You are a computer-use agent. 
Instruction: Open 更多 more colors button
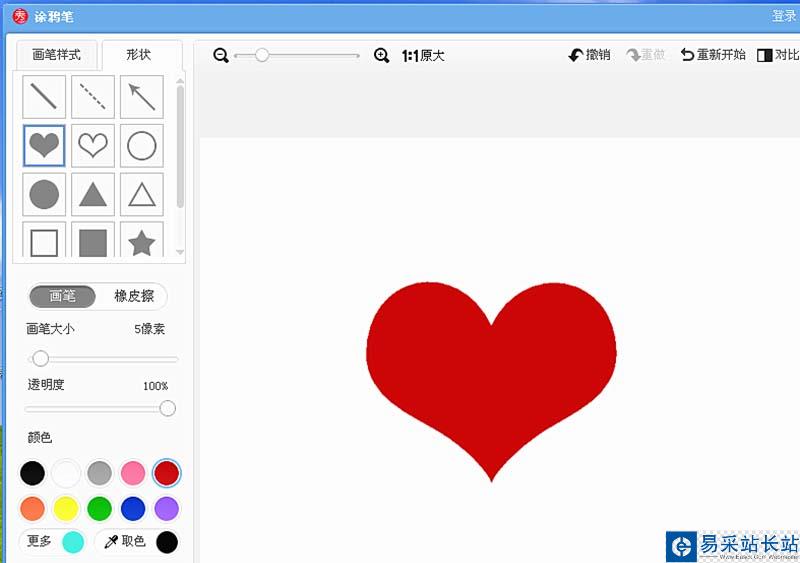[x=53, y=542]
